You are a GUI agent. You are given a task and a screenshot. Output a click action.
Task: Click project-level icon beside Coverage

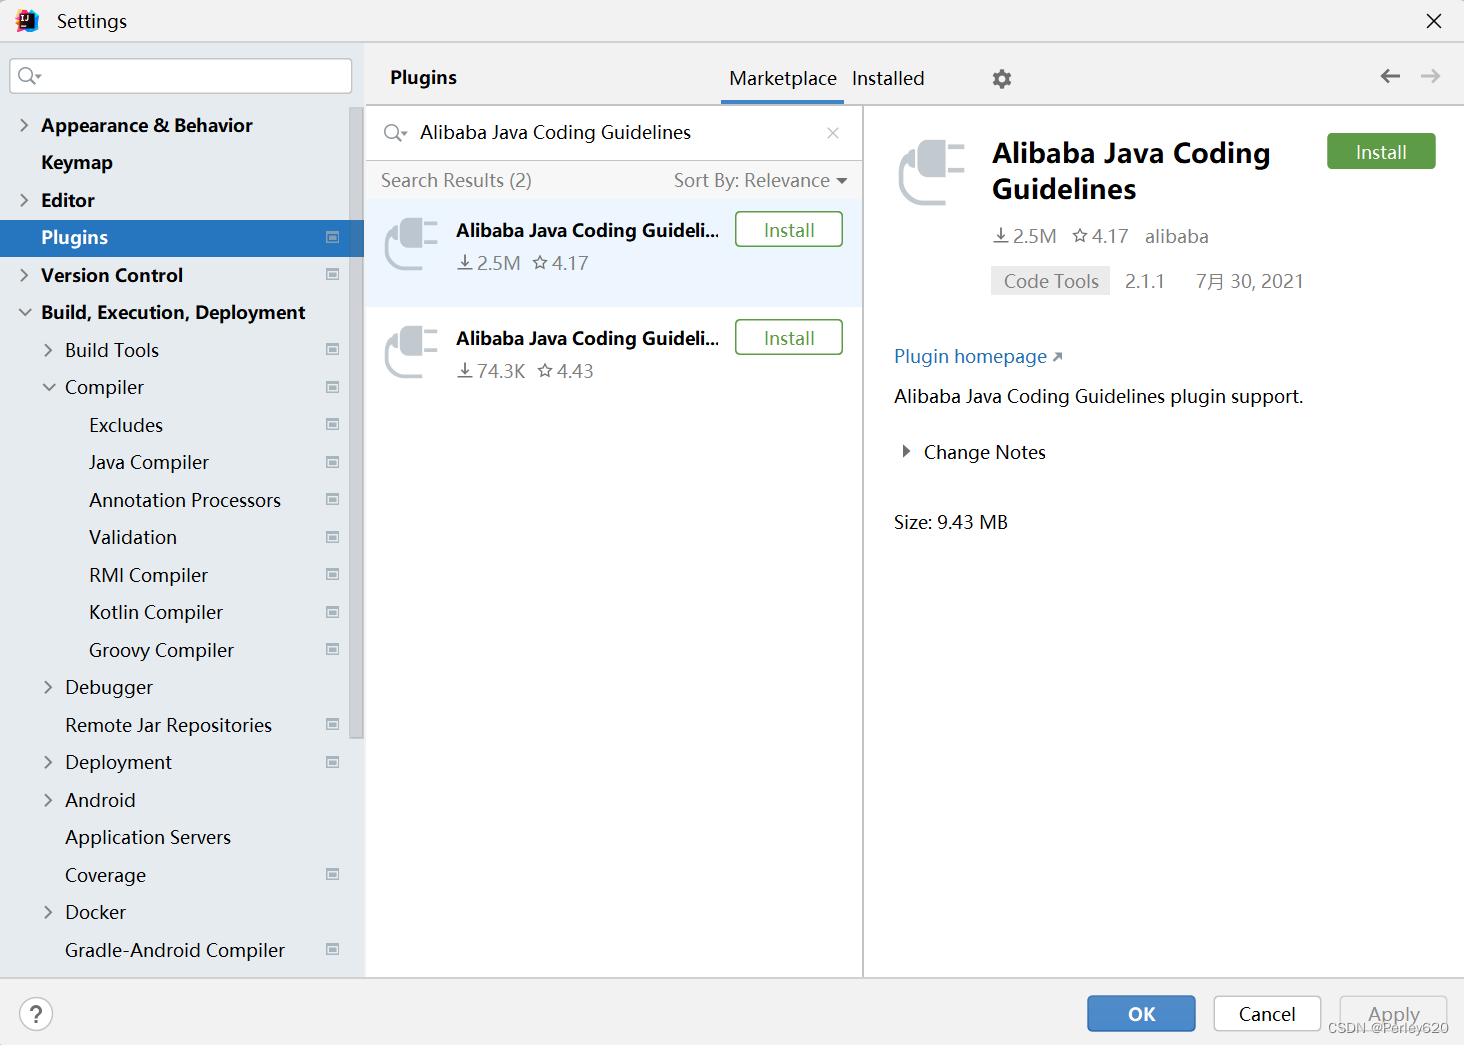(x=333, y=874)
